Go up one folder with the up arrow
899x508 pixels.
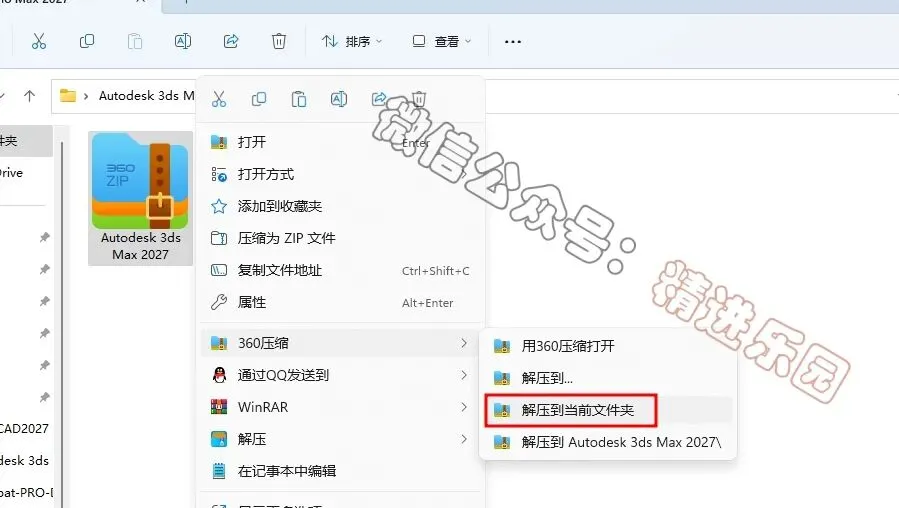click(30, 96)
